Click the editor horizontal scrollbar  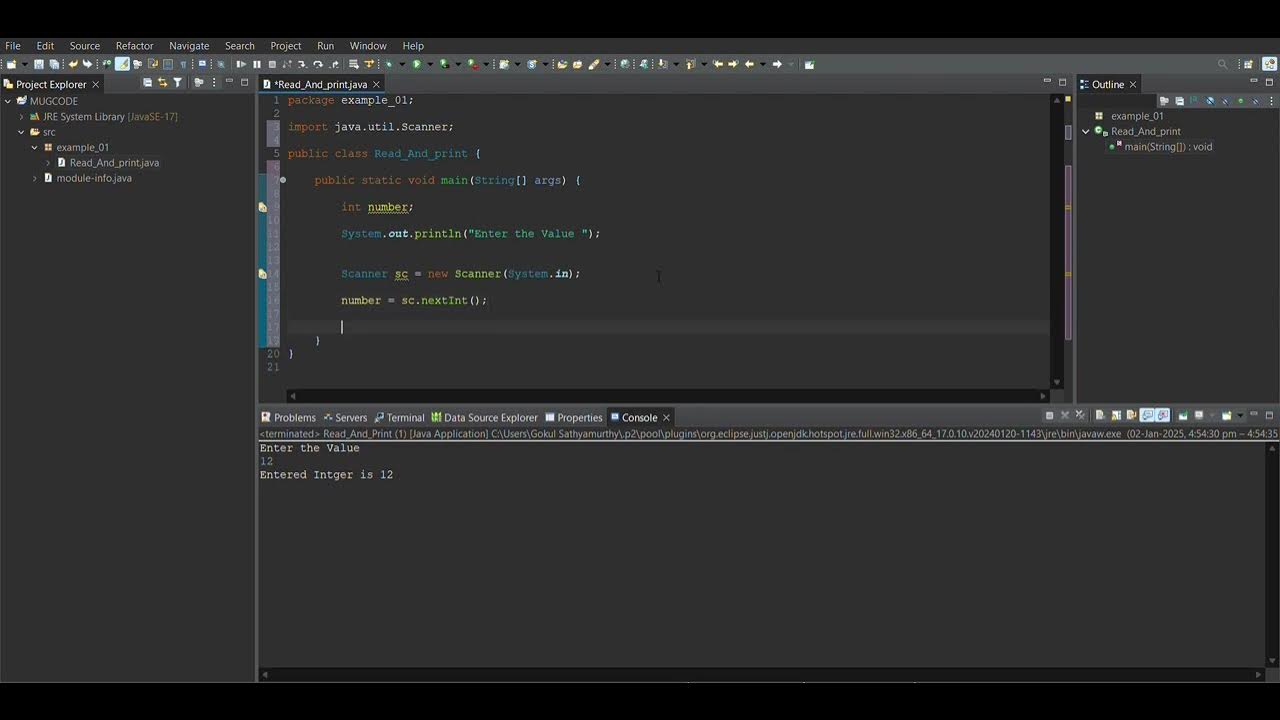(667, 395)
